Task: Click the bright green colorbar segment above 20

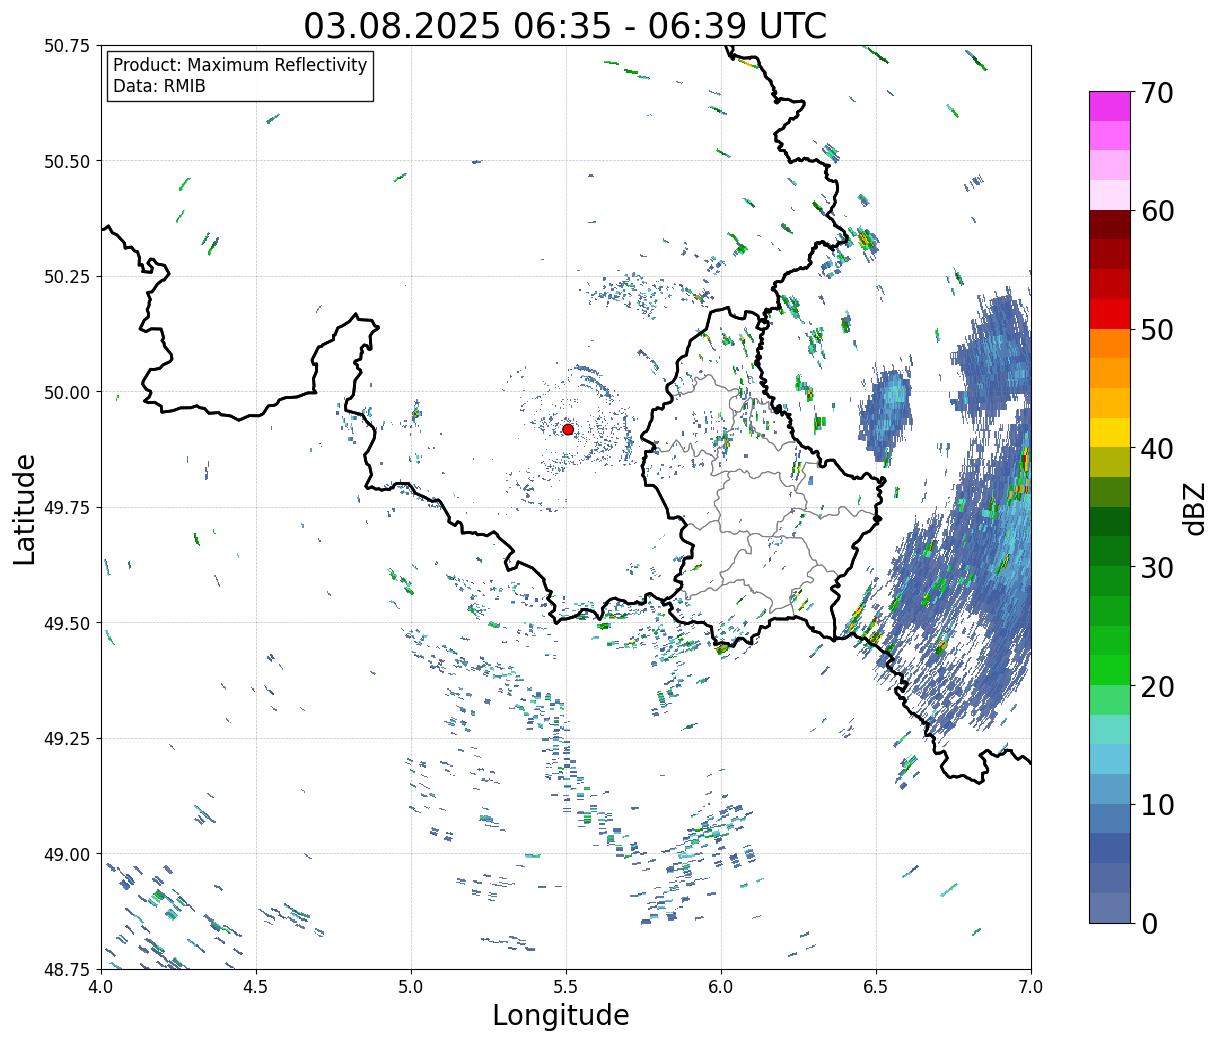Action: click(1110, 669)
